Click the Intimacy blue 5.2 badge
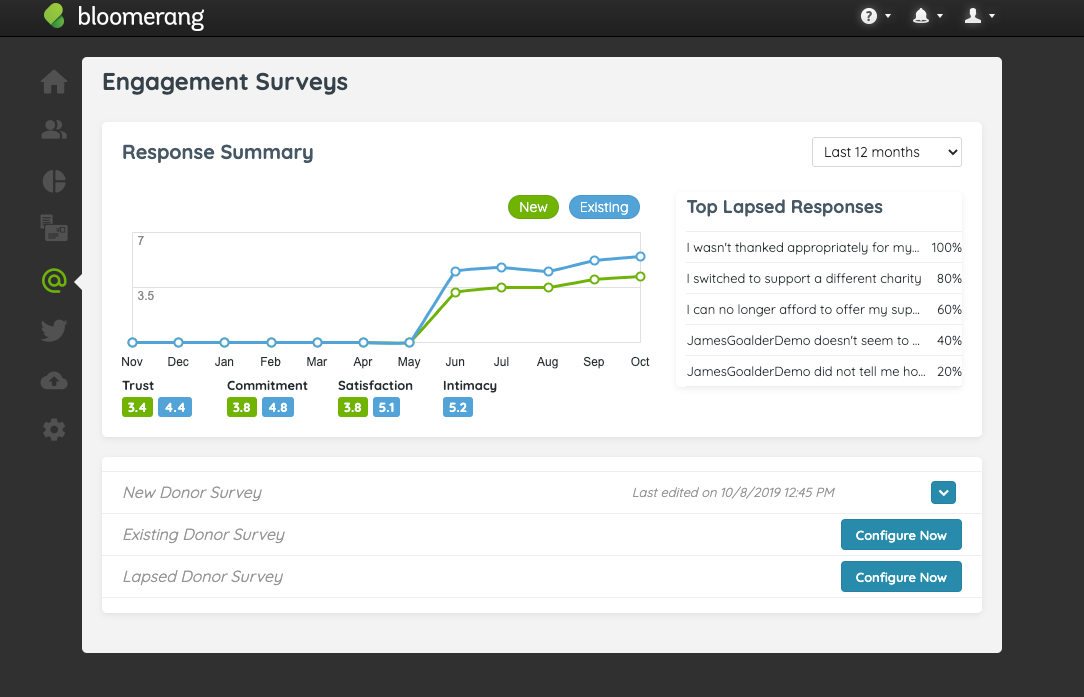 (458, 407)
